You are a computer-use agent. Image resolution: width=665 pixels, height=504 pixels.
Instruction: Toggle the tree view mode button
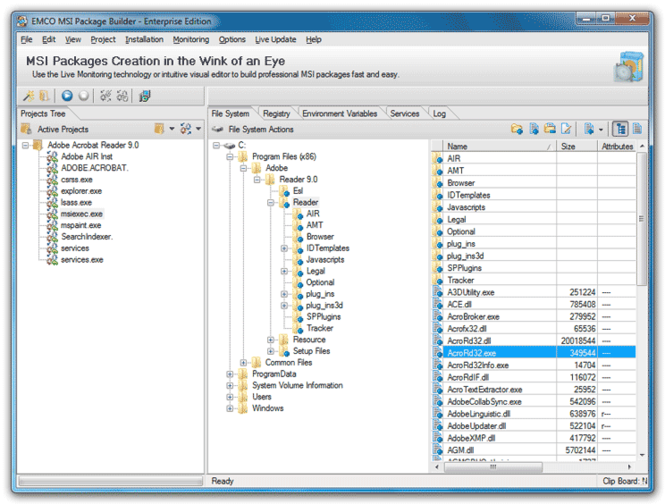point(621,129)
